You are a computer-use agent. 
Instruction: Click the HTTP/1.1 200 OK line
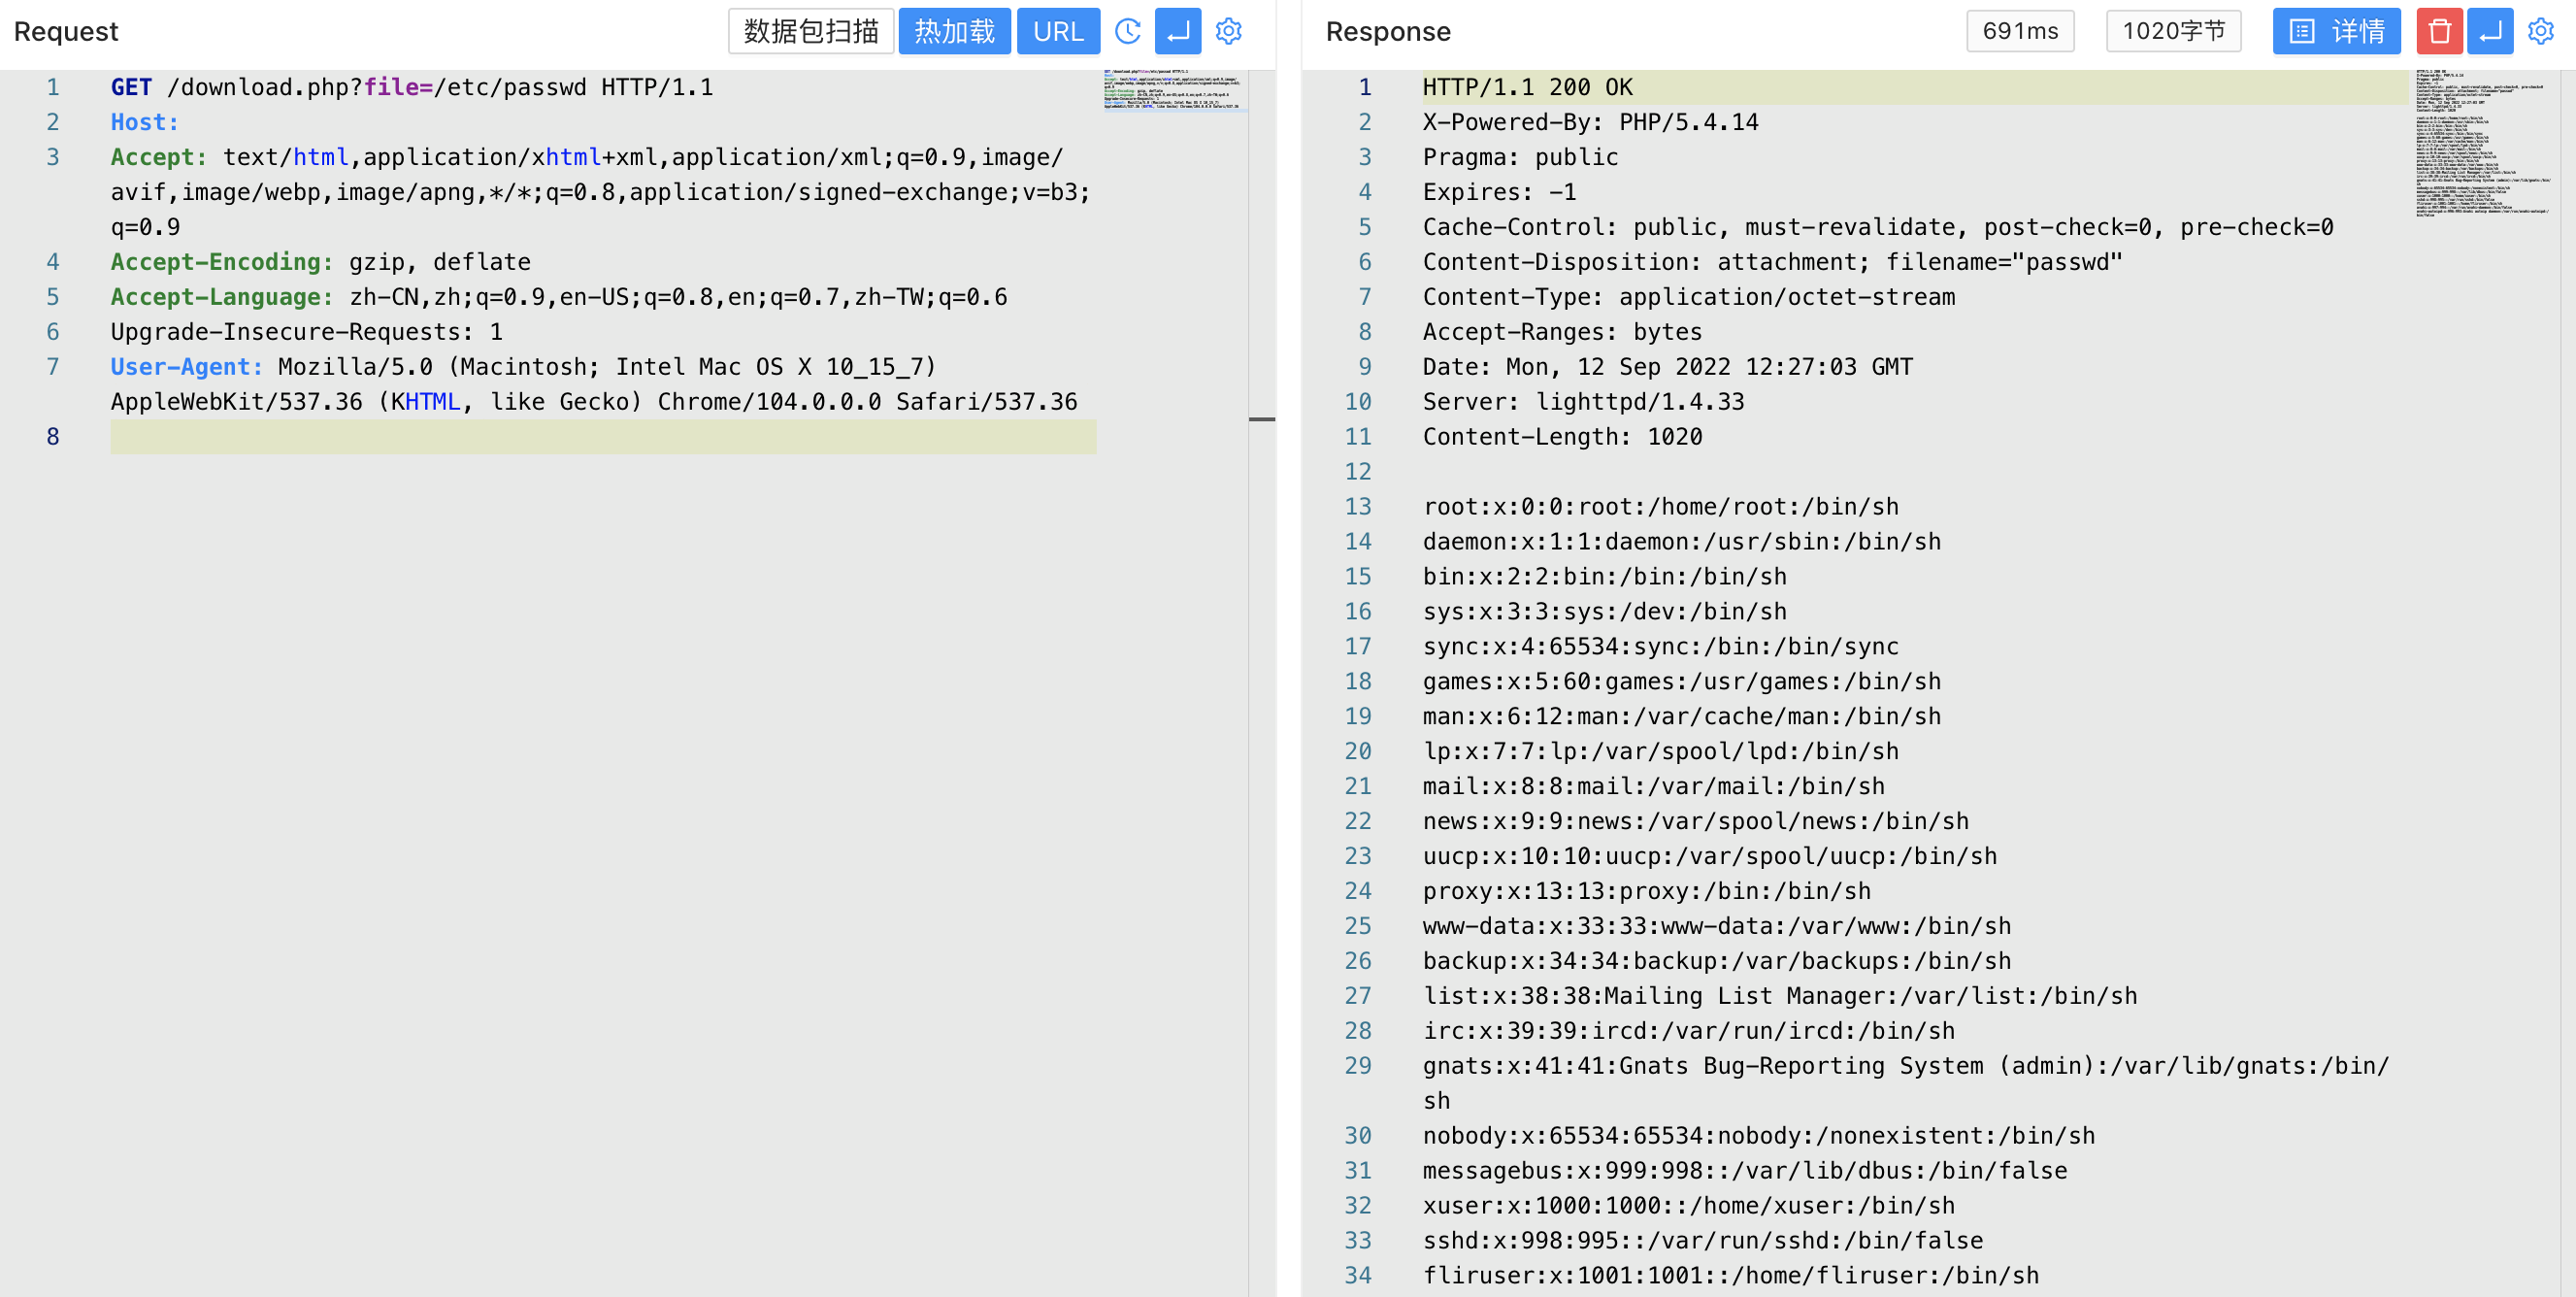coord(1527,87)
